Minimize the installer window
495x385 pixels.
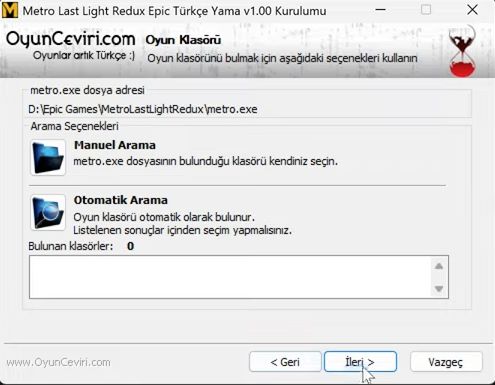pyautogui.click(x=380, y=10)
